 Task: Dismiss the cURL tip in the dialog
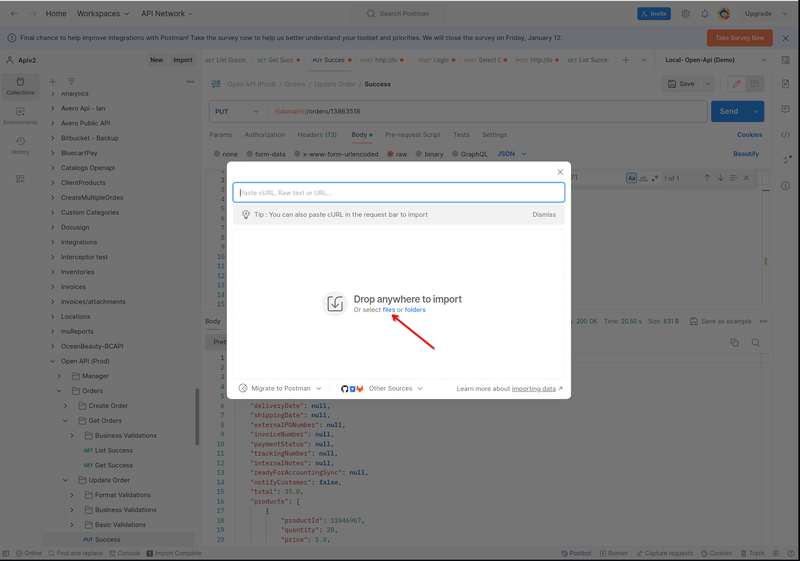(544, 215)
